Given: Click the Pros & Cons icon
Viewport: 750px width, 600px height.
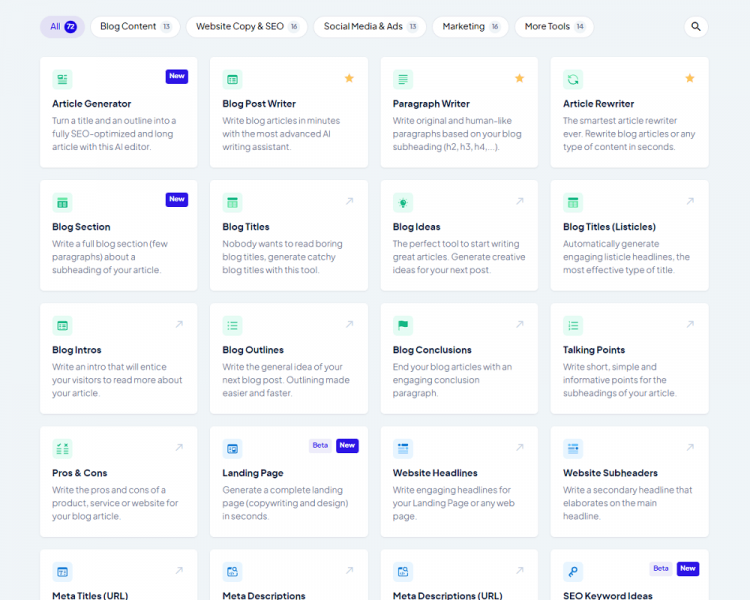Looking at the screenshot, I should (62, 449).
